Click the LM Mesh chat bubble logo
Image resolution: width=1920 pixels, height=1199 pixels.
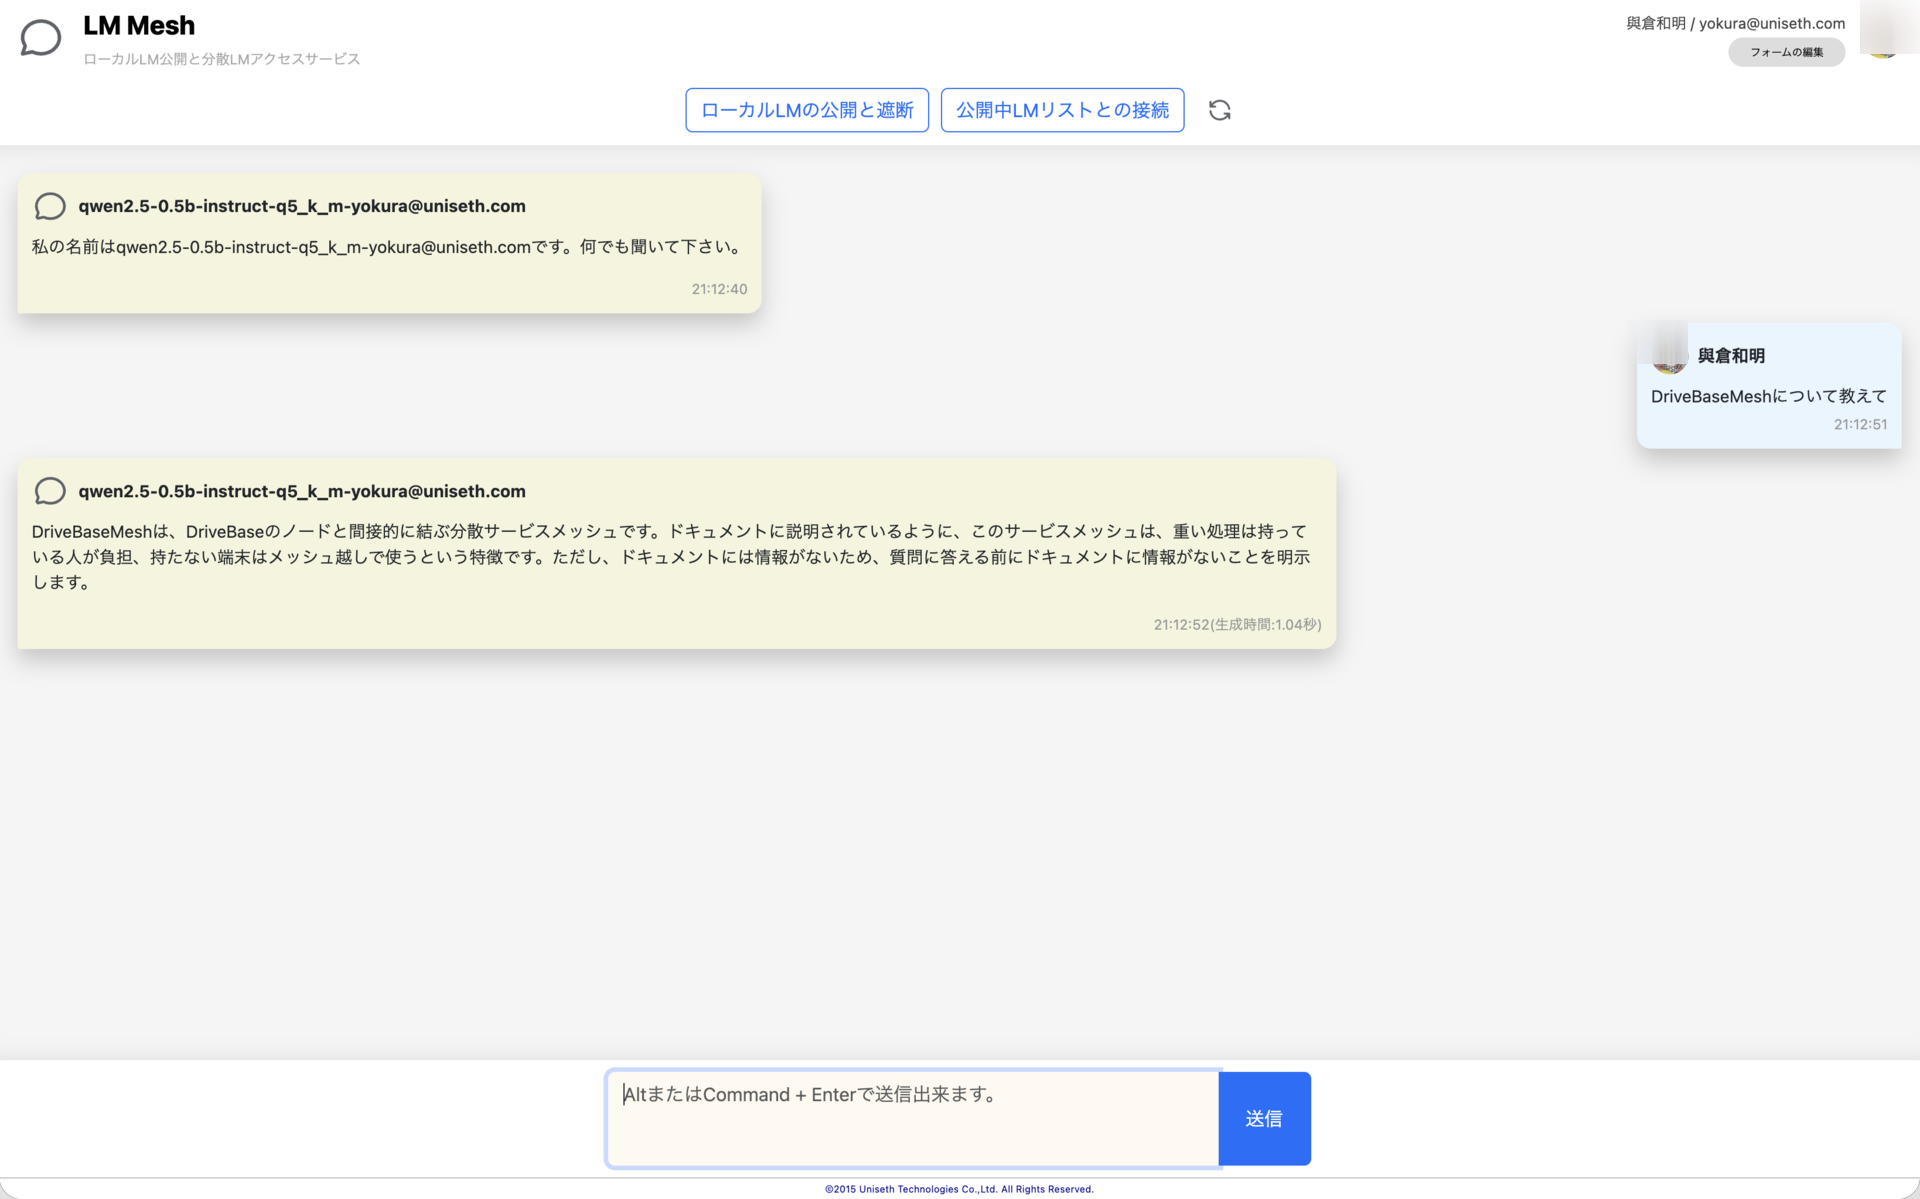coord(41,38)
